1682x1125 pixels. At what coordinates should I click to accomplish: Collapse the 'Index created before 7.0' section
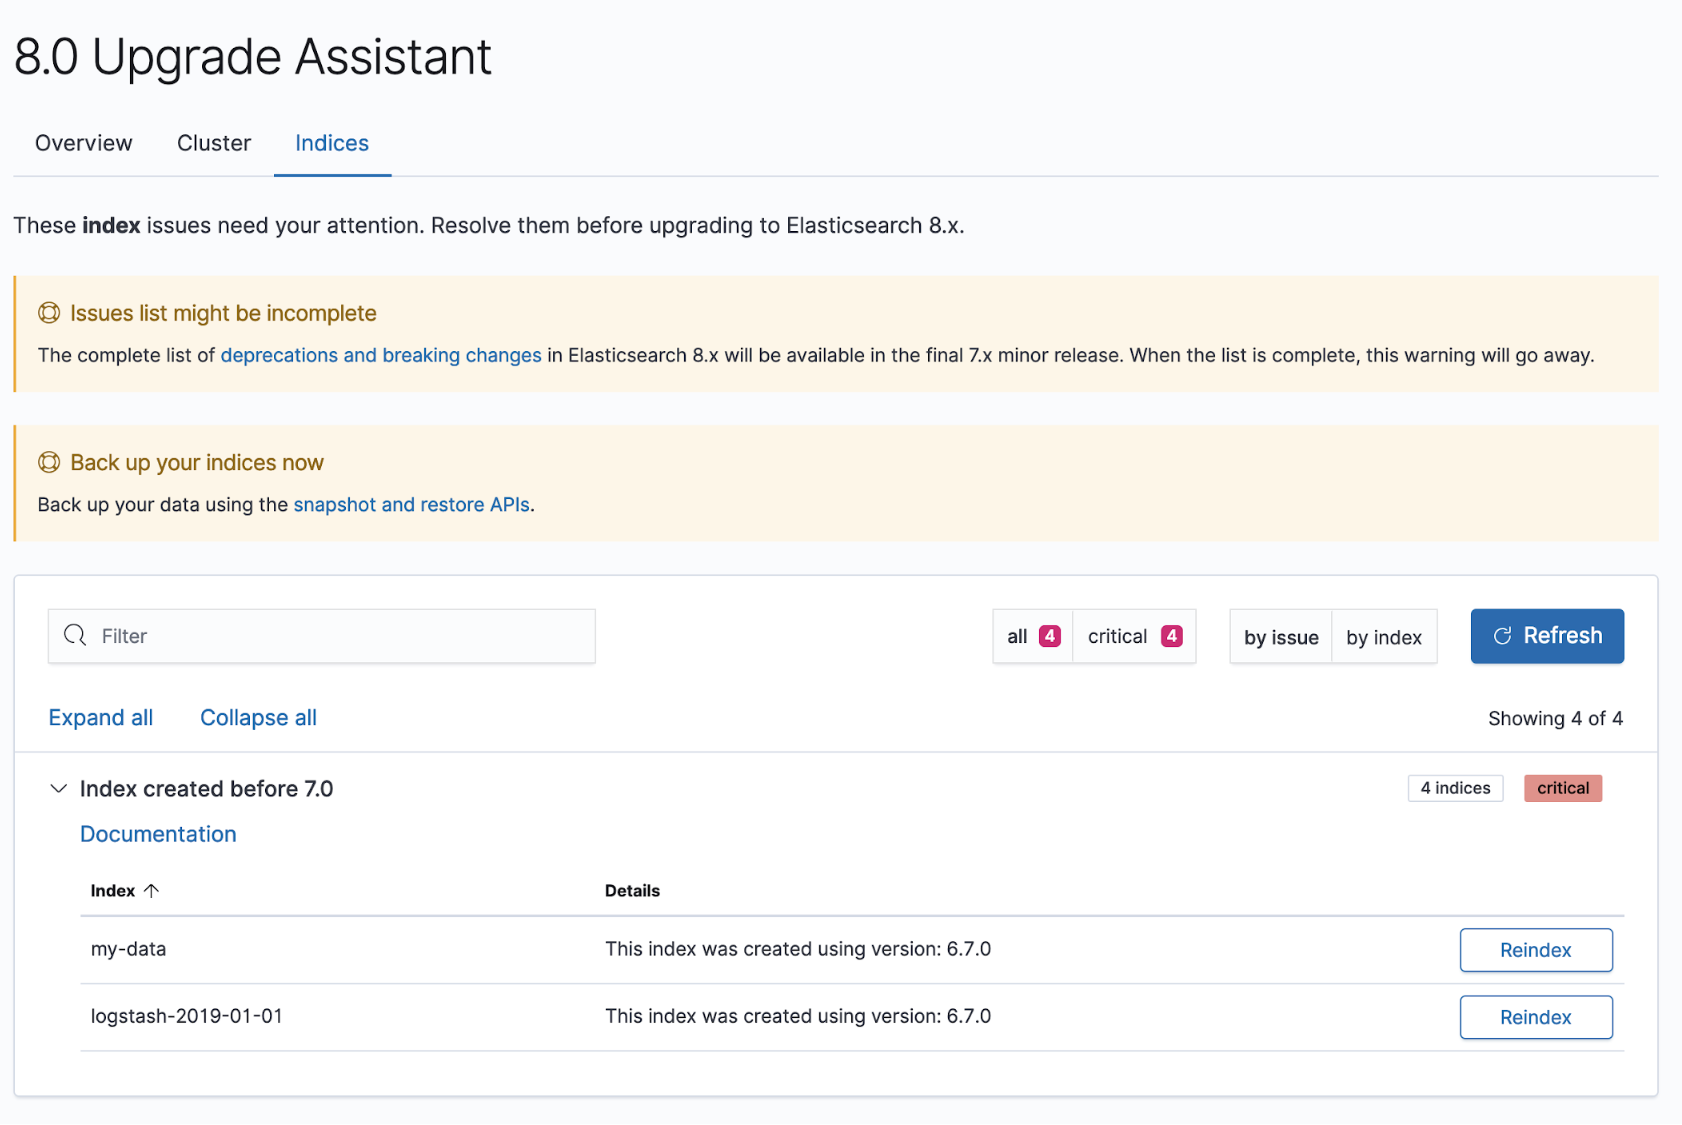(x=58, y=788)
